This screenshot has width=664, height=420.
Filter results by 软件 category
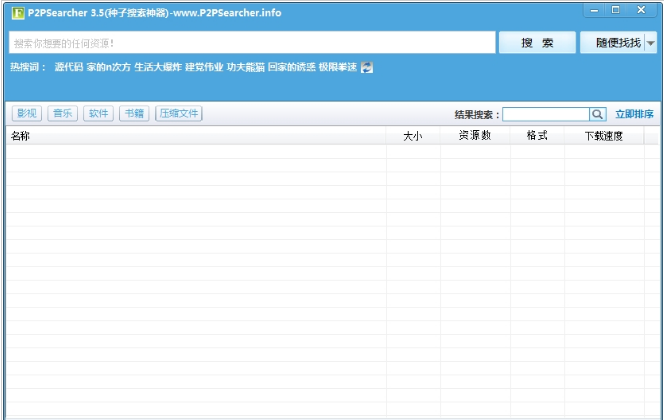coord(98,113)
